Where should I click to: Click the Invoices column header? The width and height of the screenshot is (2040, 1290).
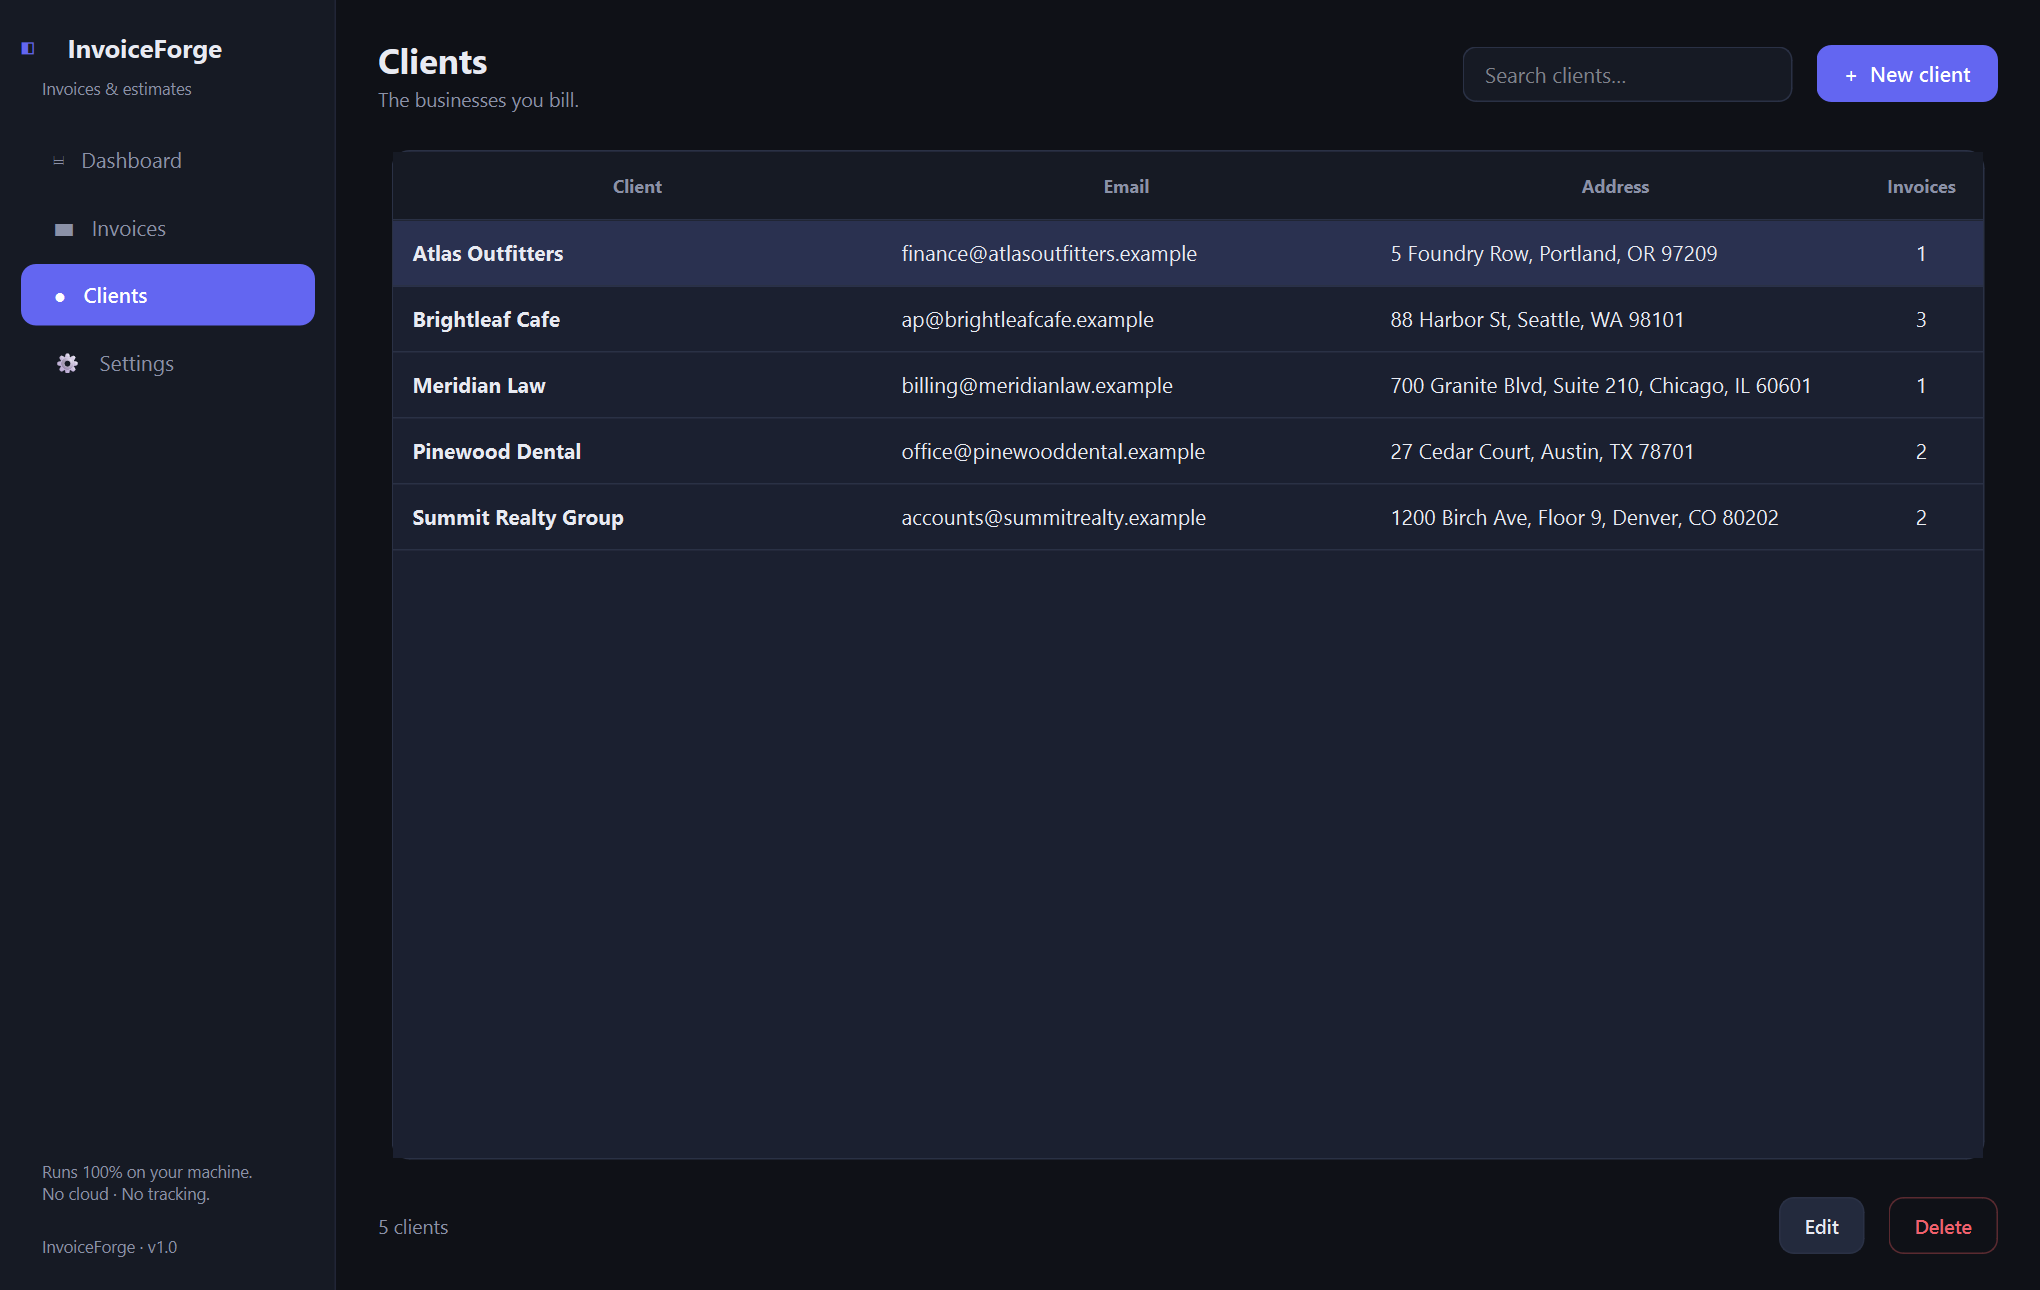(1921, 186)
